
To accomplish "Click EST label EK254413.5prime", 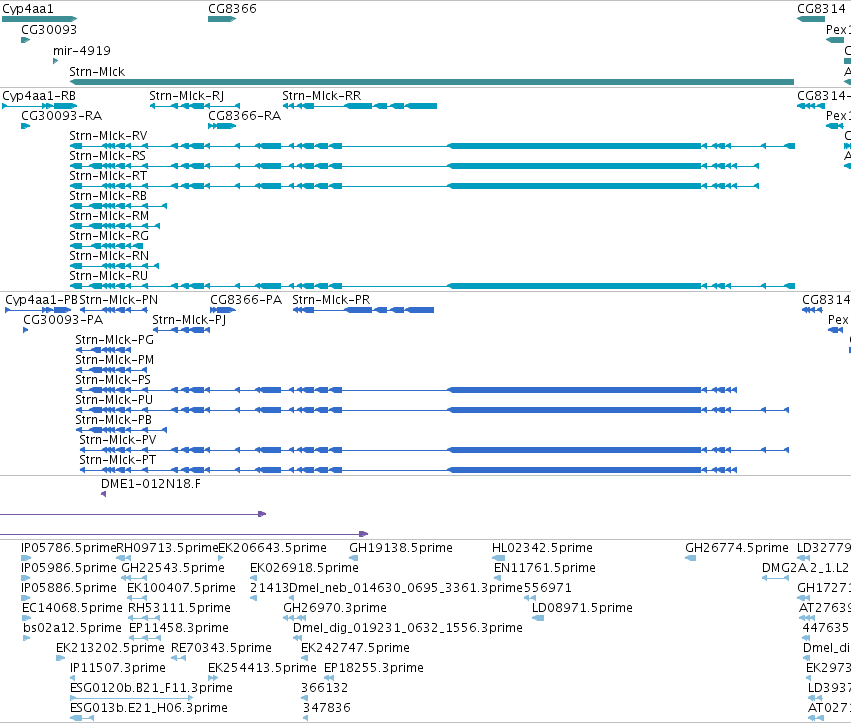I will point(263,668).
